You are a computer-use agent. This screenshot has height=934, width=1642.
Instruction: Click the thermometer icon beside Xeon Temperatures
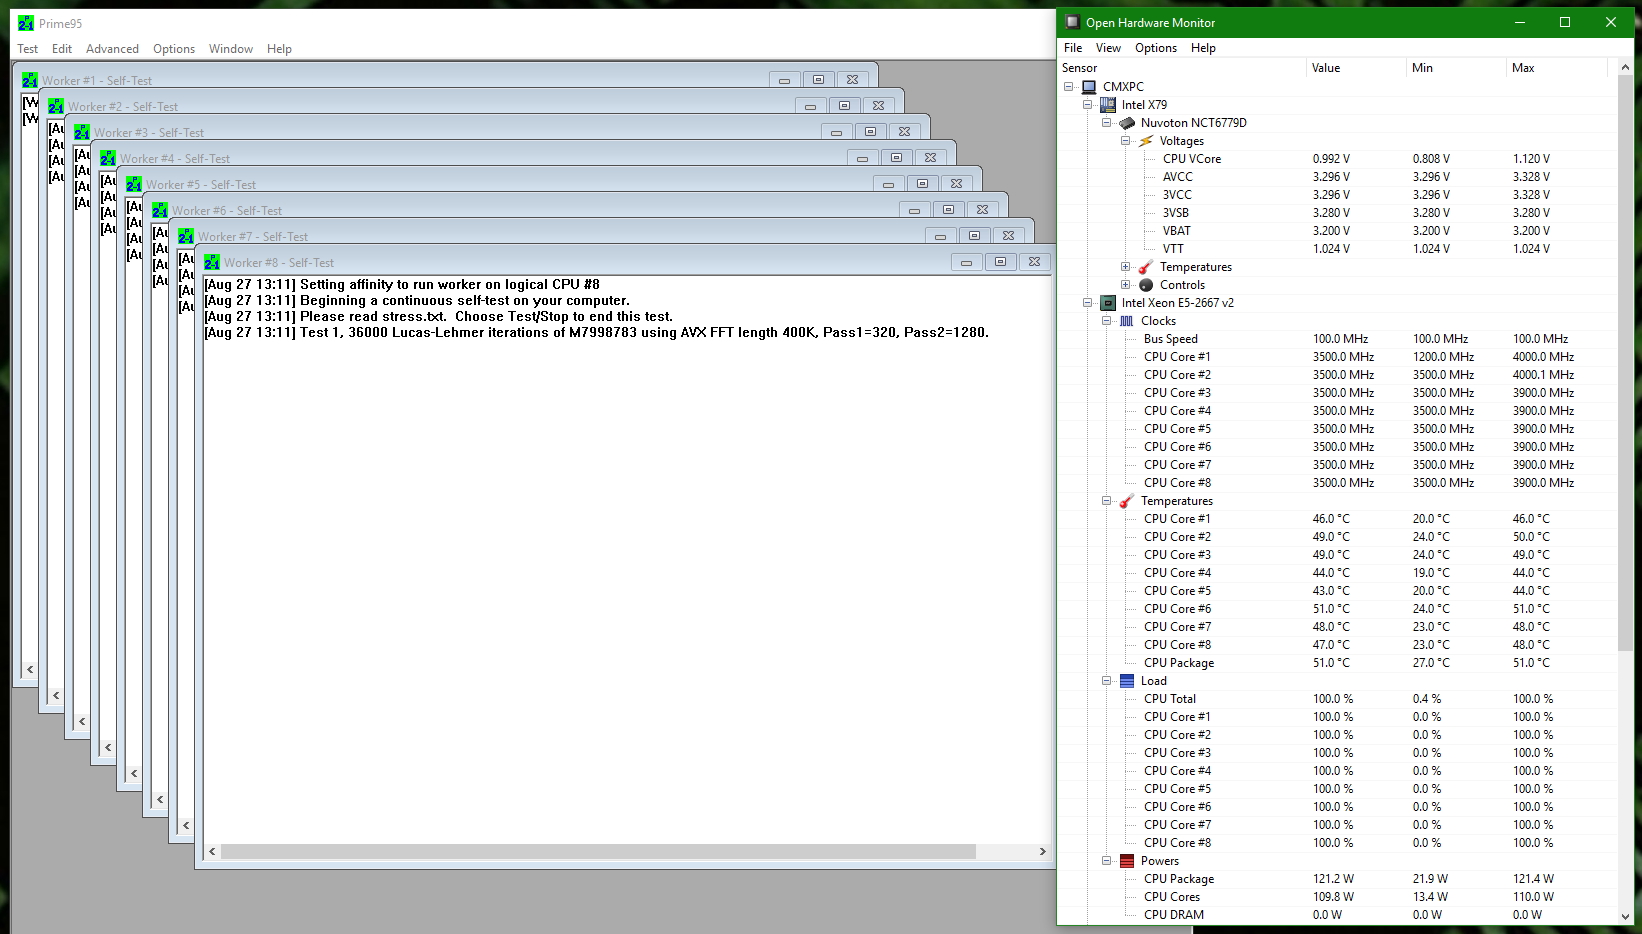[x=1127, y=501]
